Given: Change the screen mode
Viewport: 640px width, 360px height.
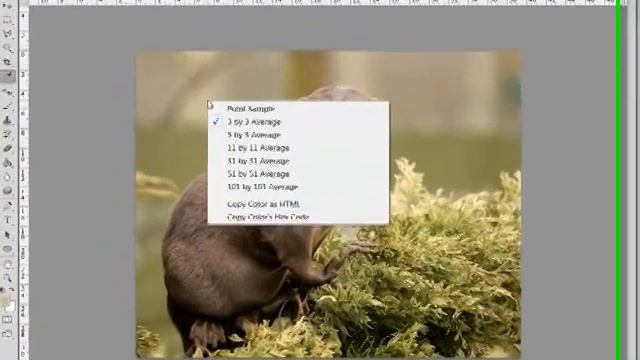Looking at the screenshot, I should coord(7,334).
